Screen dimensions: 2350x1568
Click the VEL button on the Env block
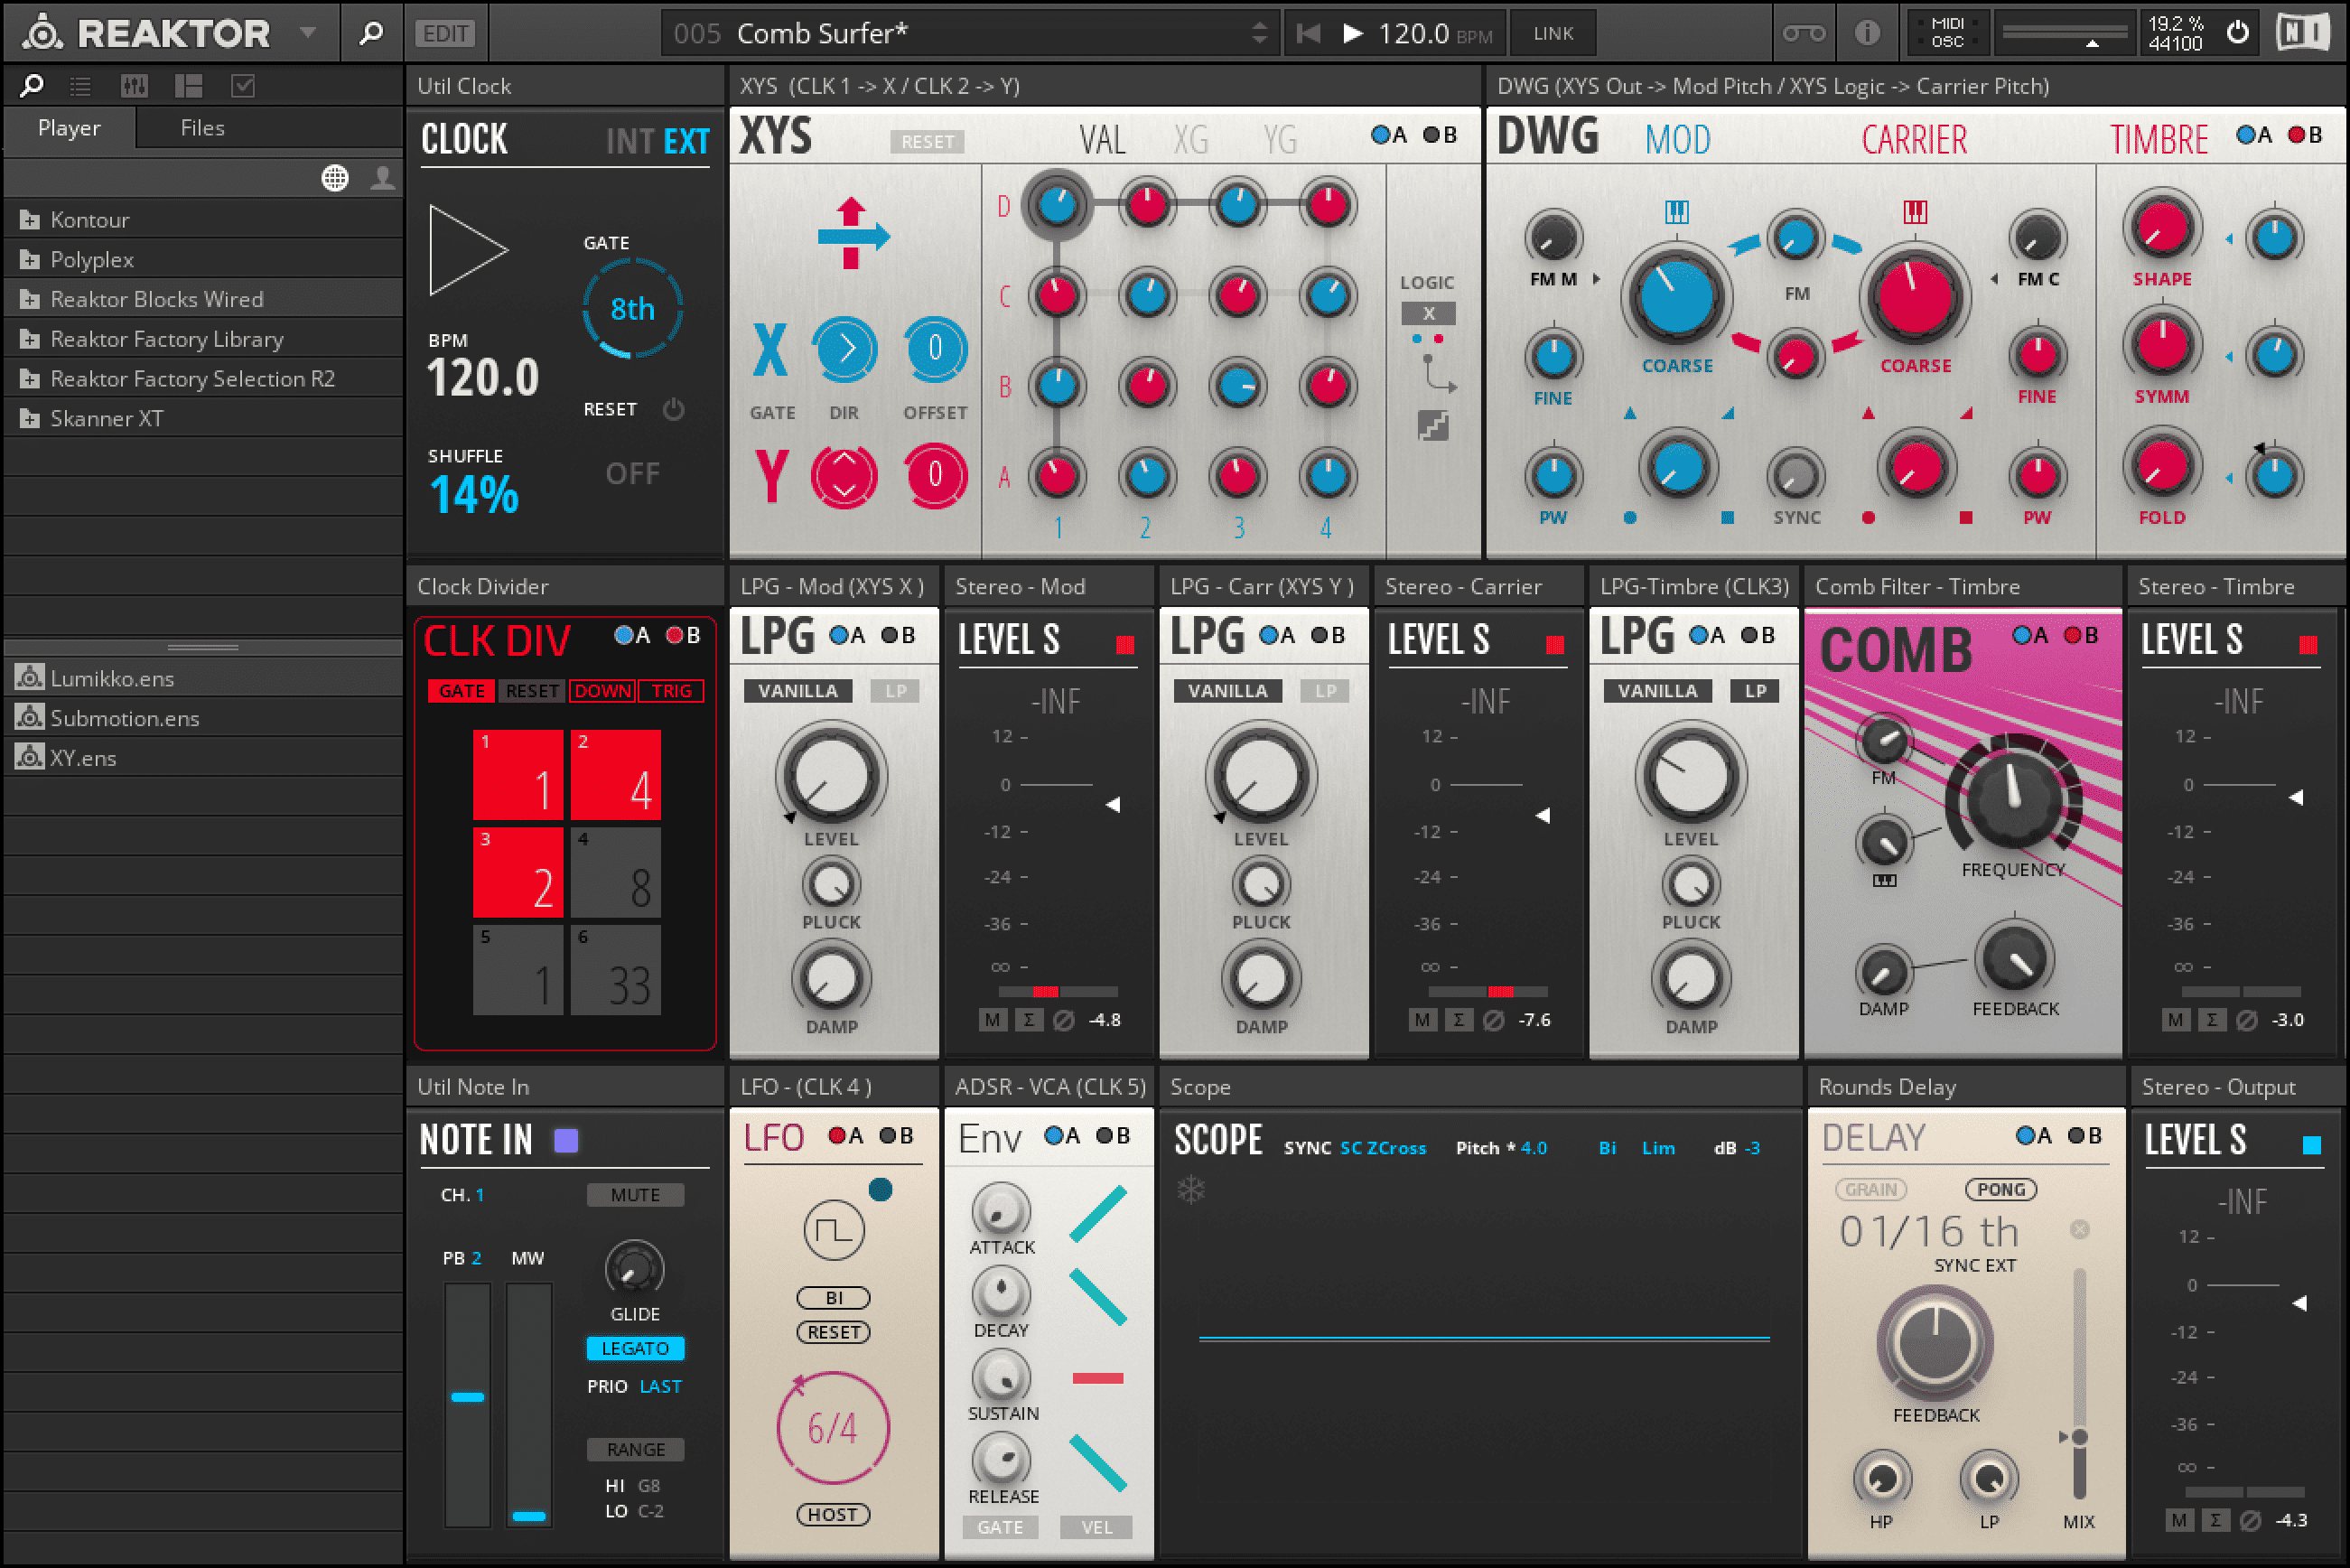(x=1097, y=1527)
